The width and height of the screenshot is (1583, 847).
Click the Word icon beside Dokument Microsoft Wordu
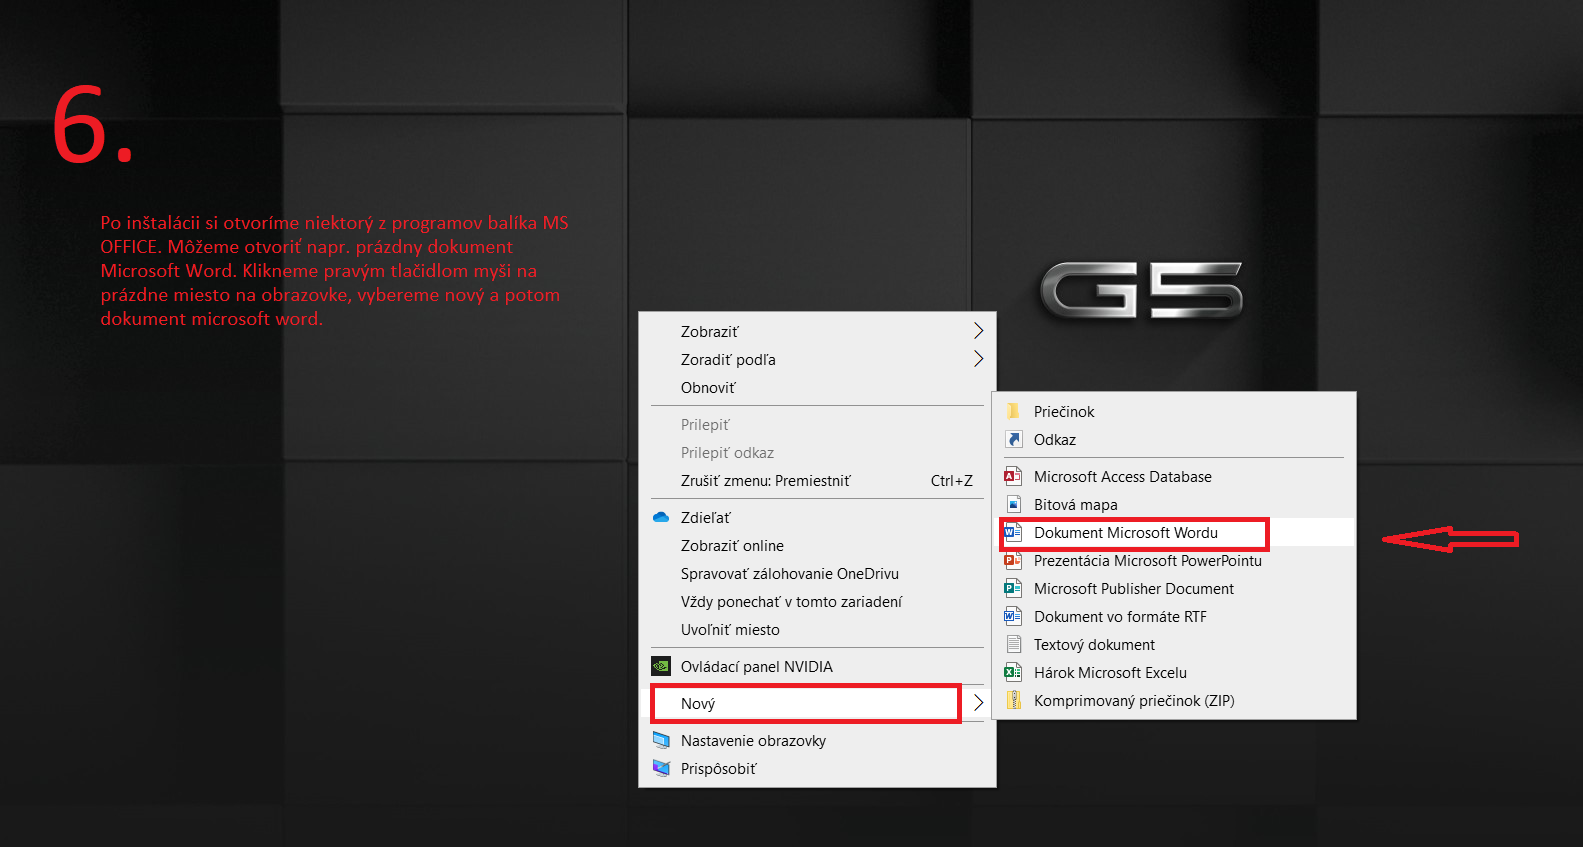1013,532
